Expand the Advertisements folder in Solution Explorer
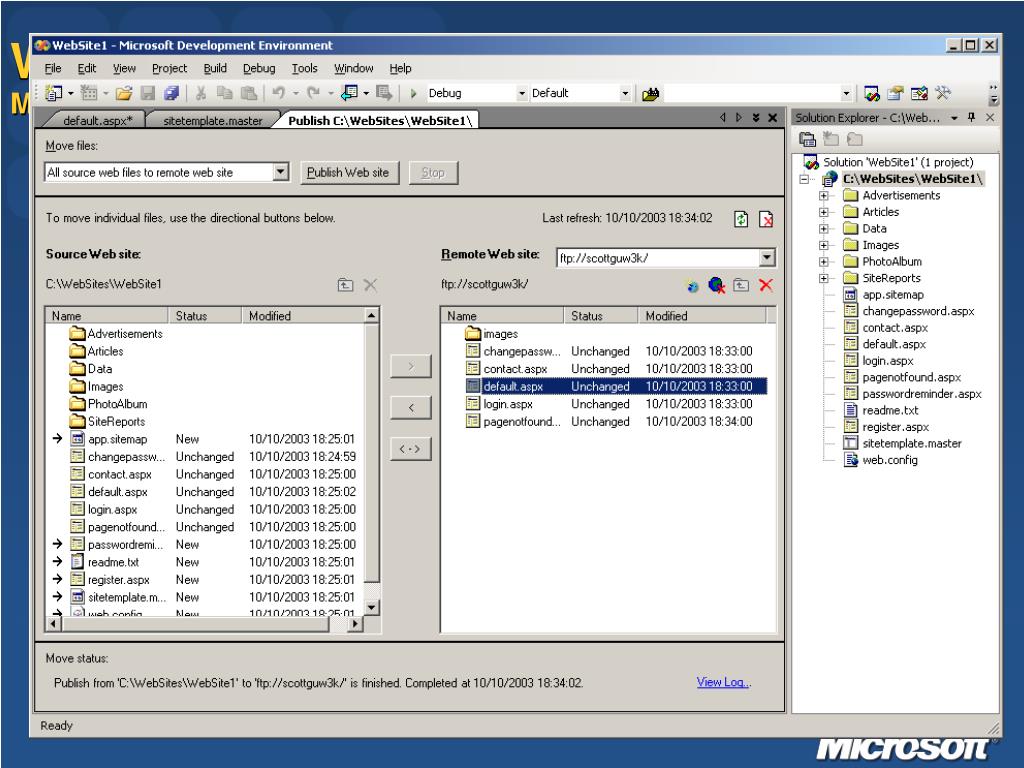1024x768 pixels. [x=824, y=195]
